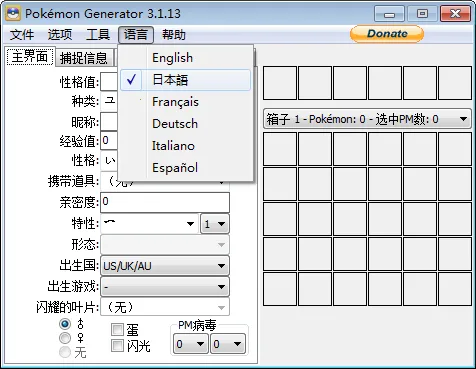The image size is (476, 369).
Task: Open the box selector 箱子 1 dropdown
Action: coord(367,119)
